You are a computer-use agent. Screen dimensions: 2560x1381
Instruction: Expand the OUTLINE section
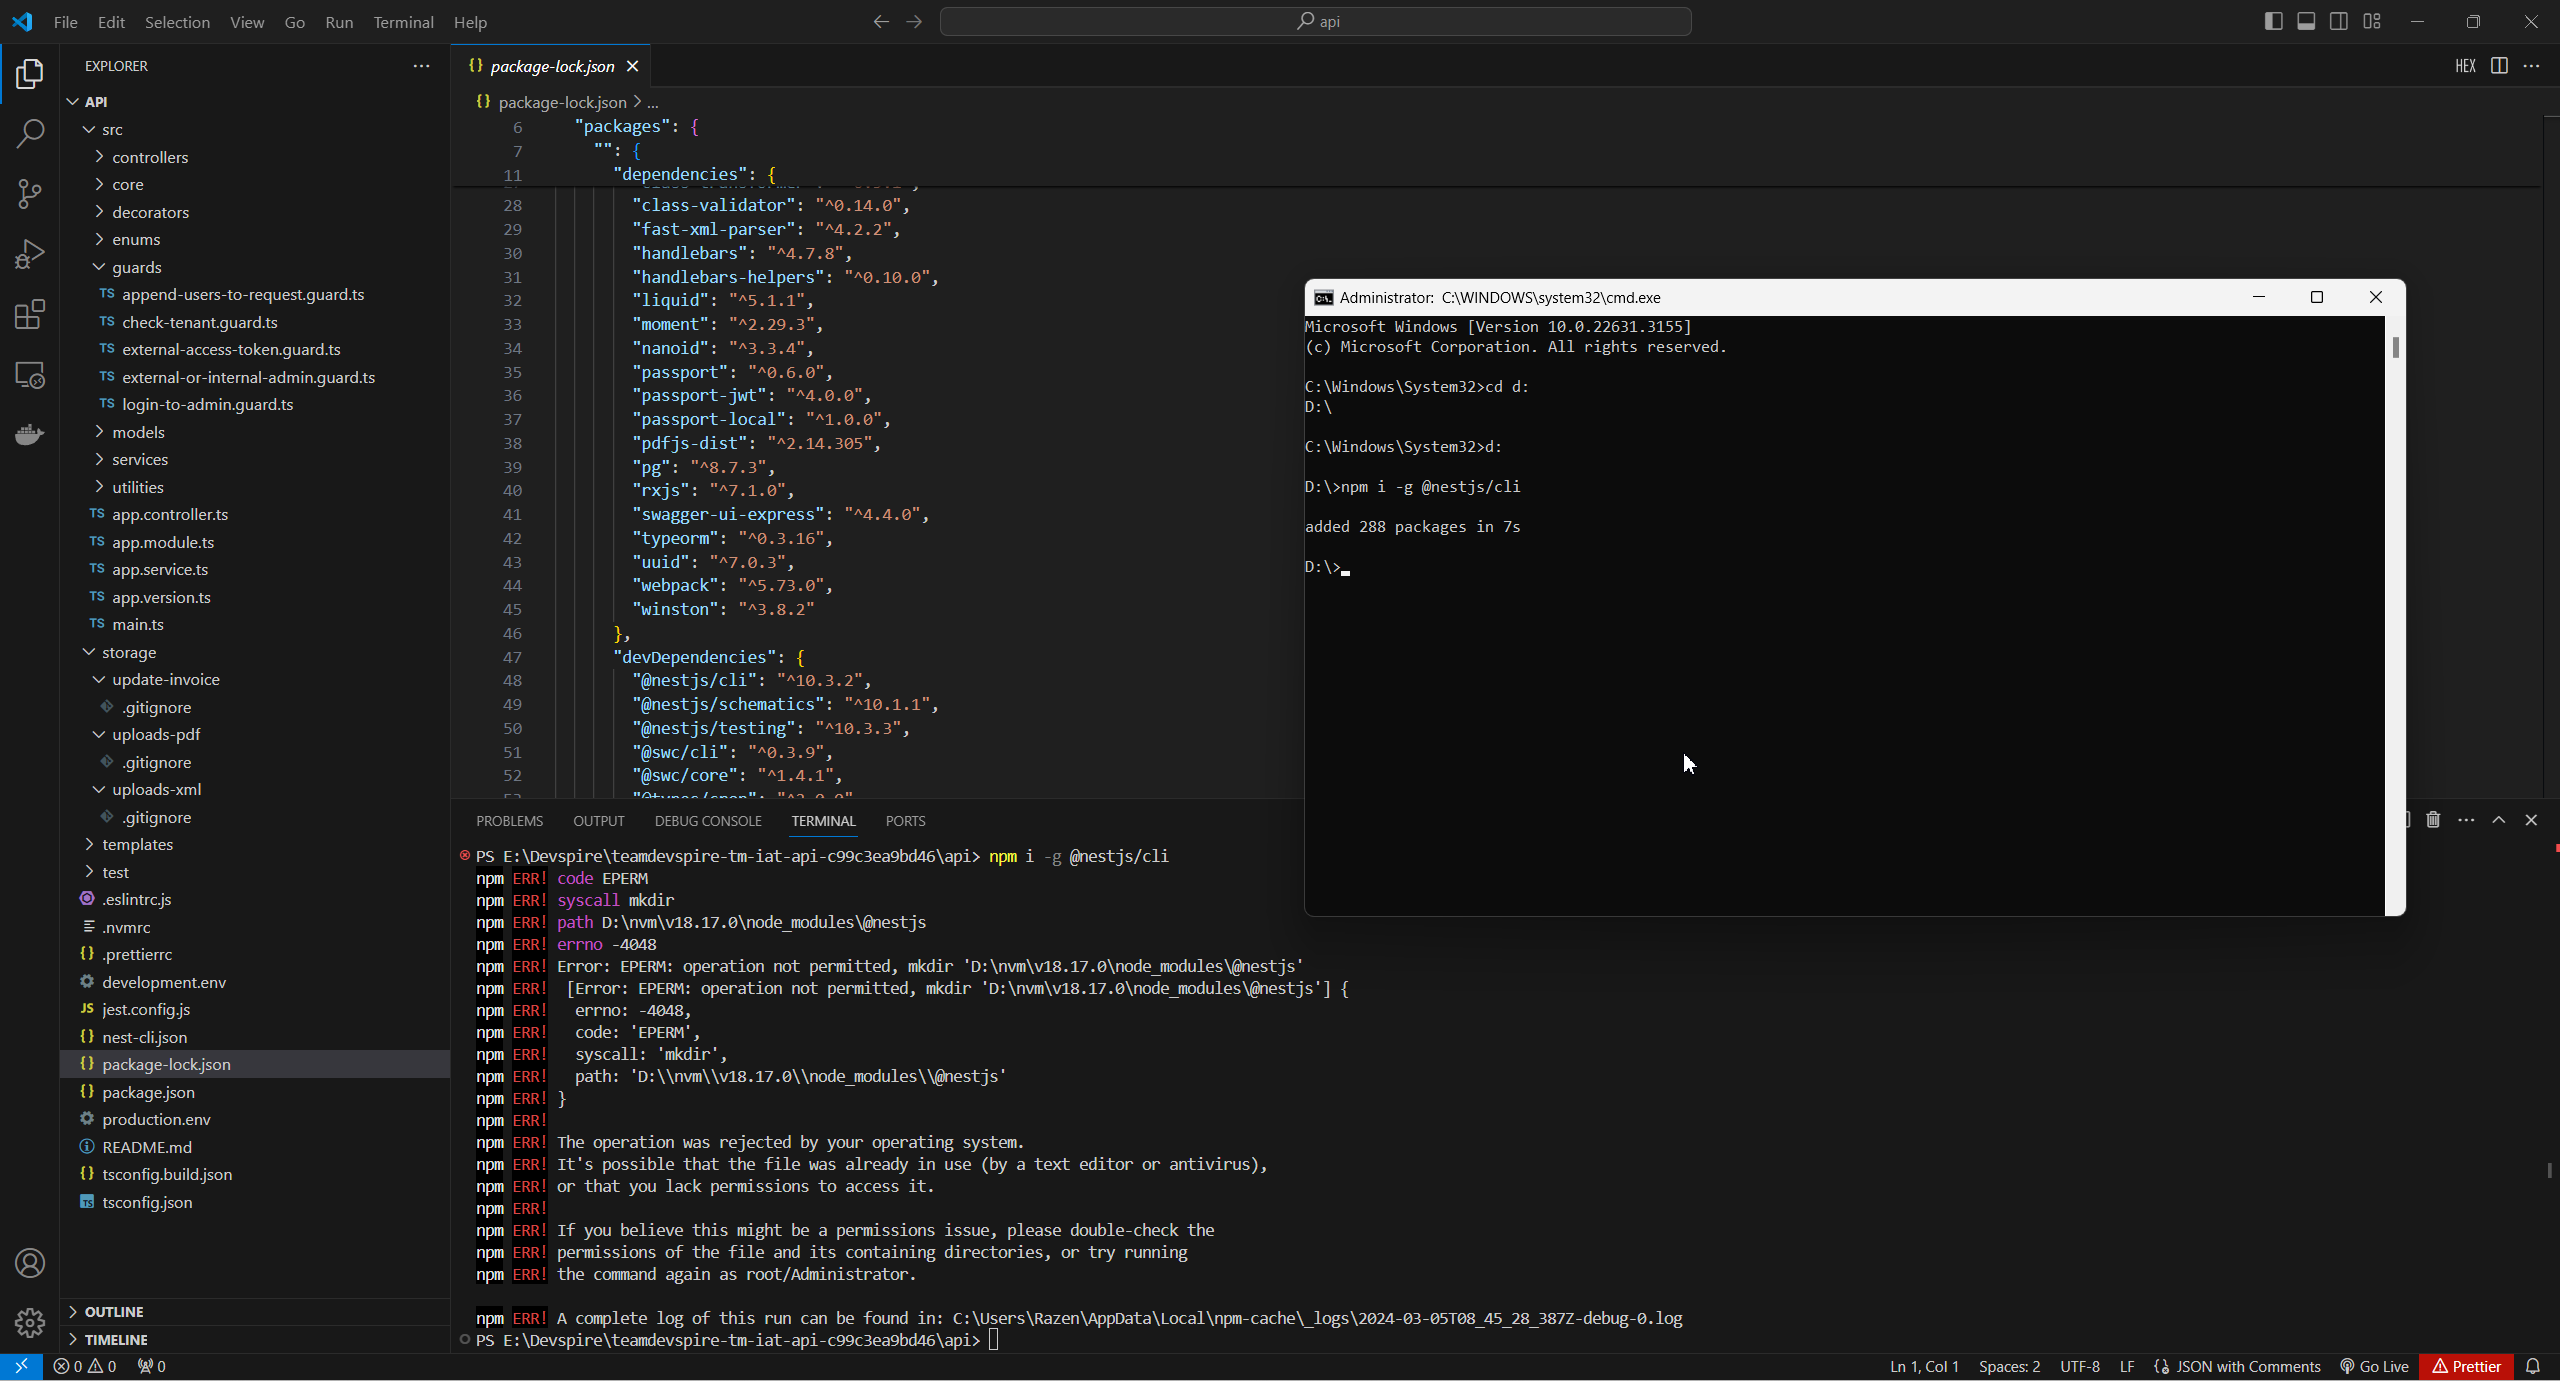click(x=113, y=1311)
